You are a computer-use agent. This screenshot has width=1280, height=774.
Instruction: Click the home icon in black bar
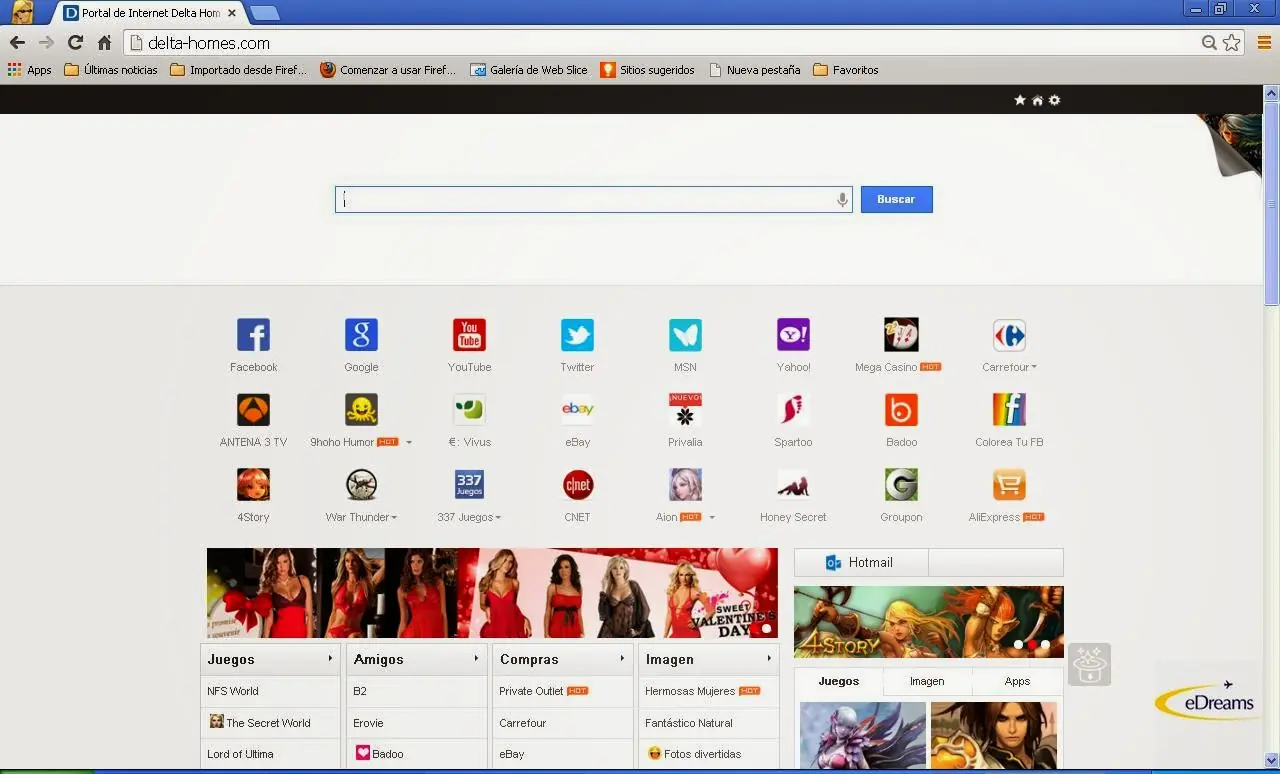[1037, 100]
